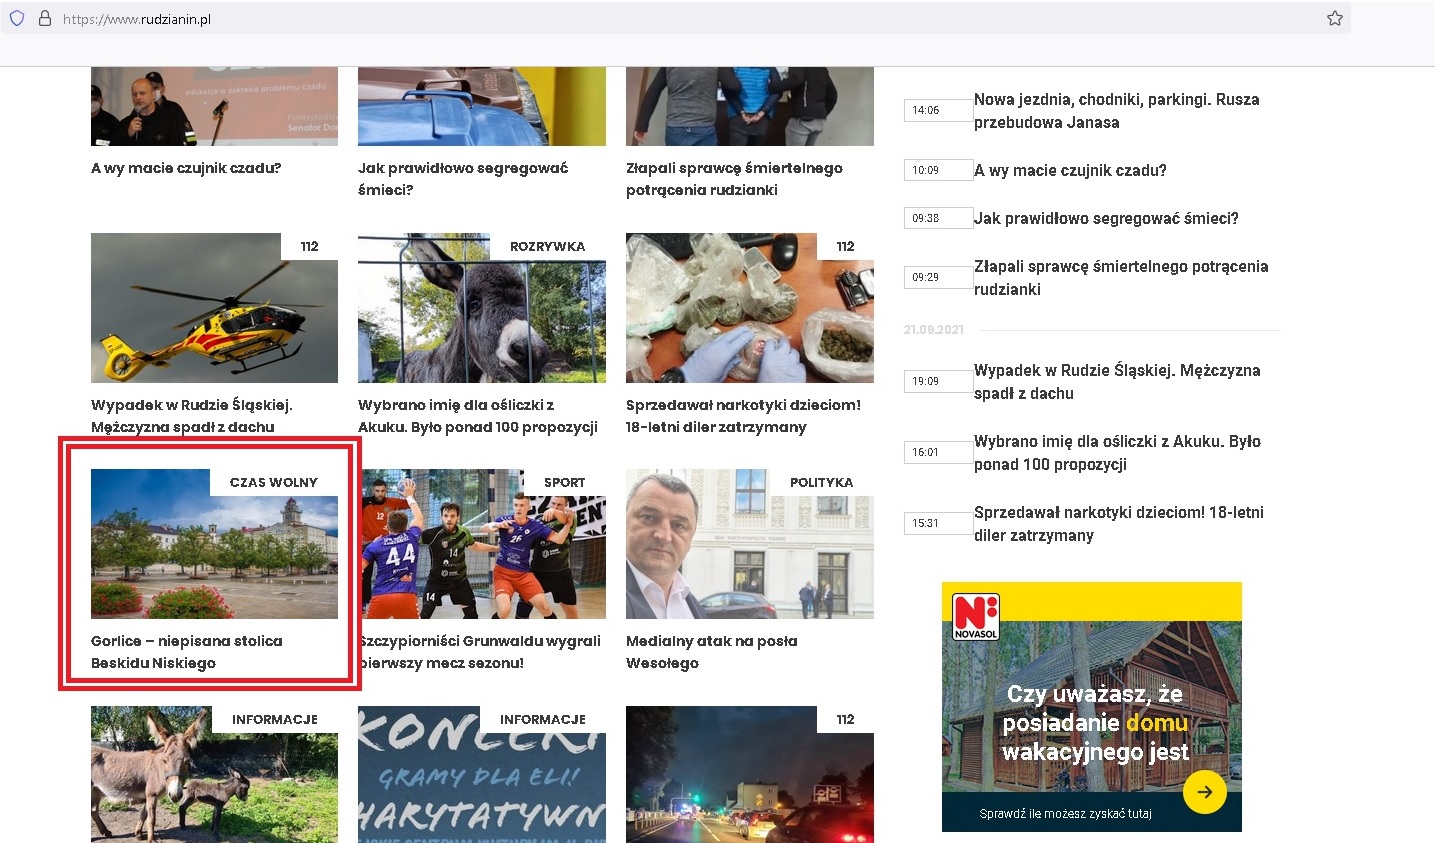Select the SPORT category tag
The image size is (1435, 843).
[x=564, y=482]
